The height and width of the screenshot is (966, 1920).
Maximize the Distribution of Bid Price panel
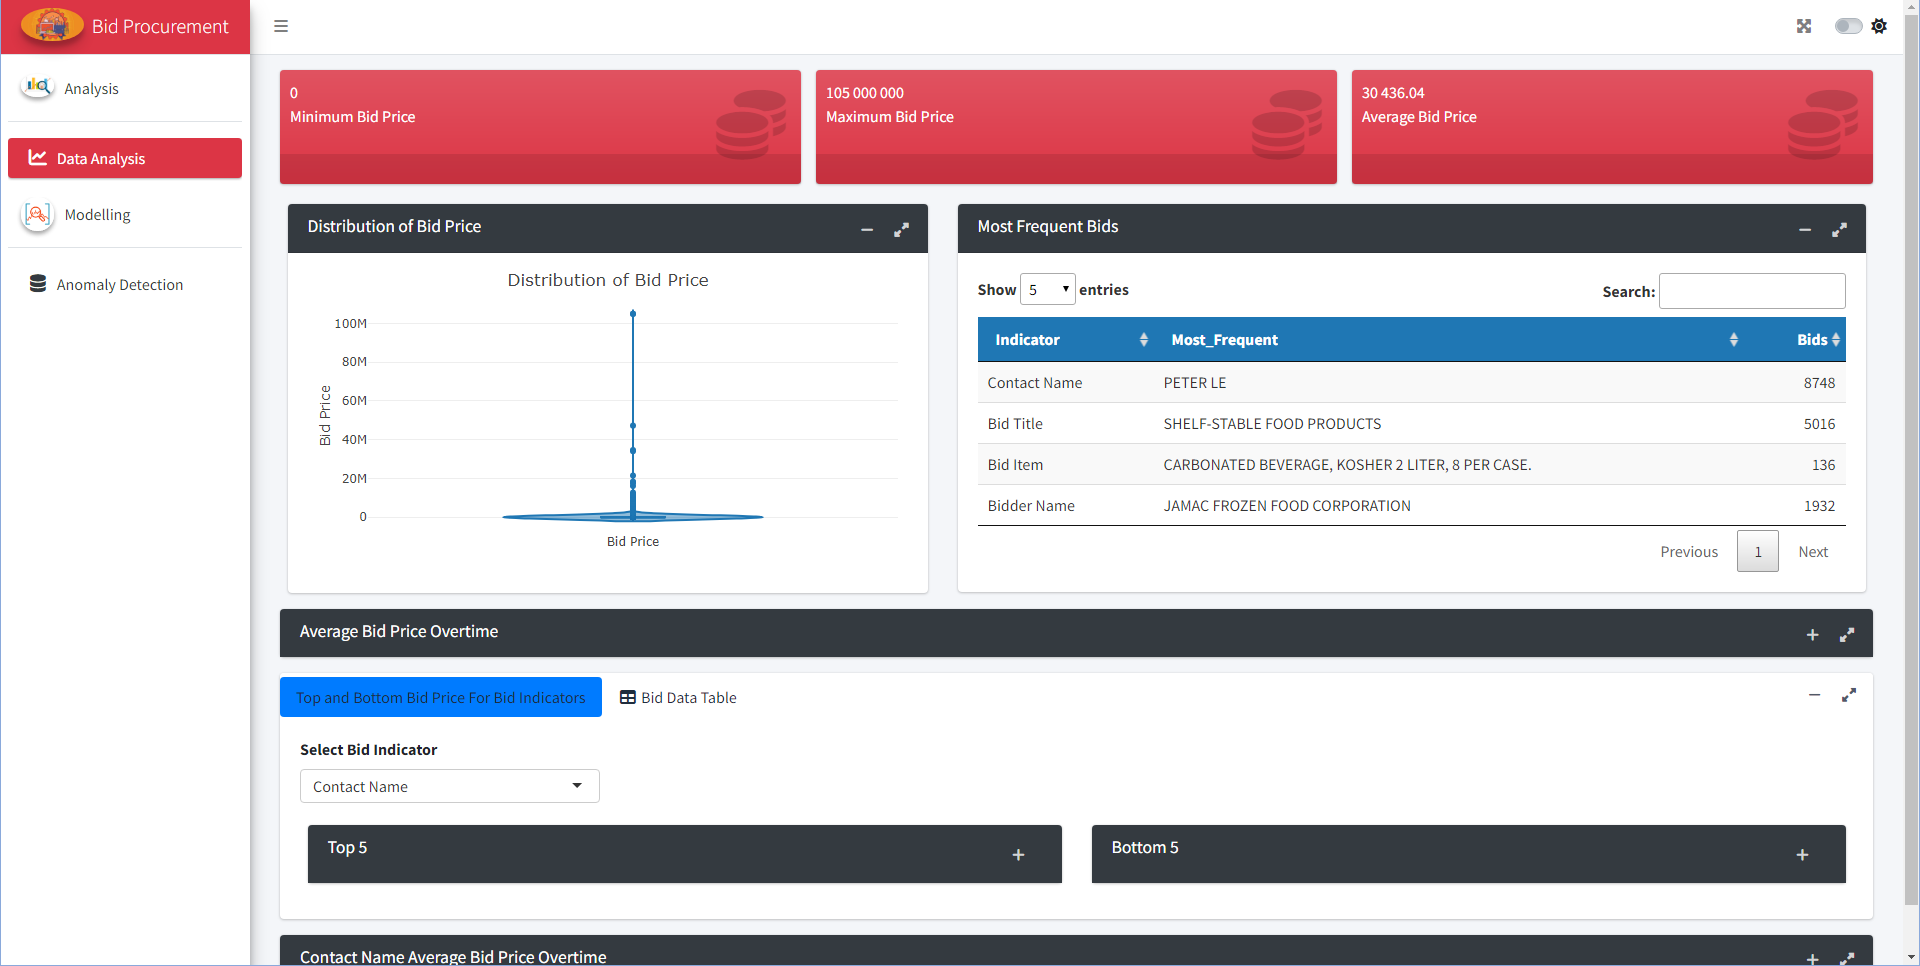click(901, 230)
